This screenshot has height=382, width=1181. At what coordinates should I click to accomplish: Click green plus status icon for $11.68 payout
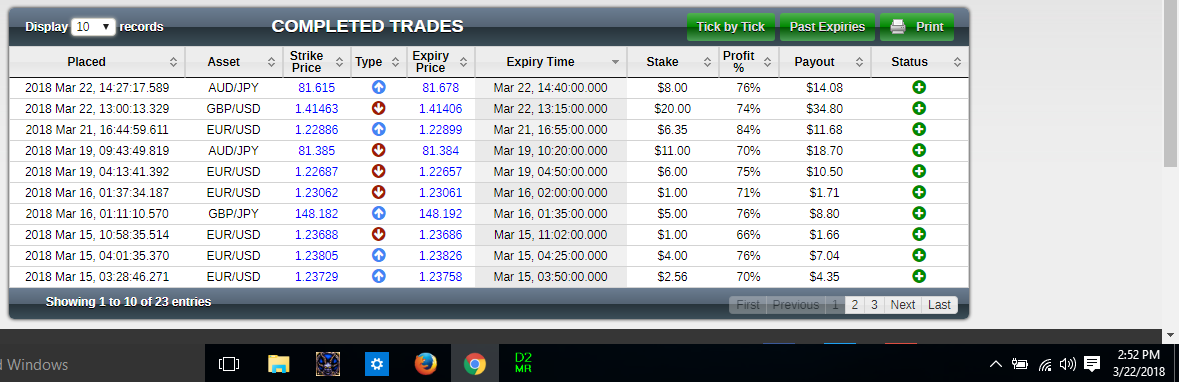[x=919, y=130]
